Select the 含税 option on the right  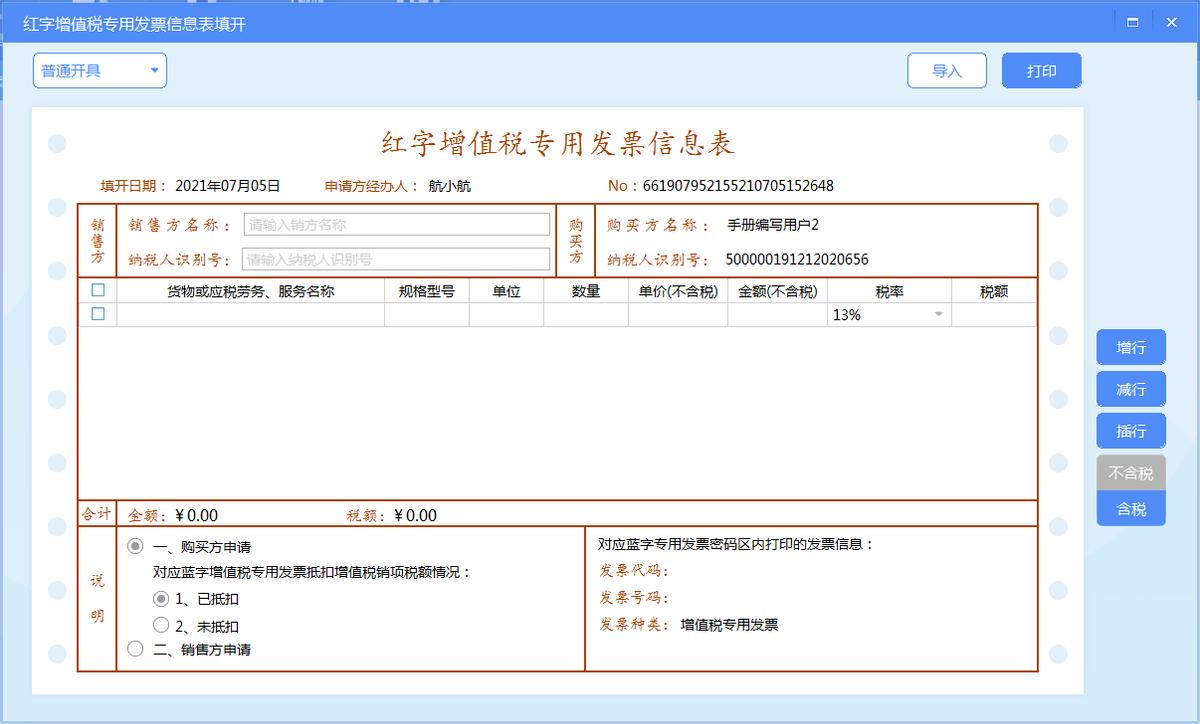(1130, 509)
